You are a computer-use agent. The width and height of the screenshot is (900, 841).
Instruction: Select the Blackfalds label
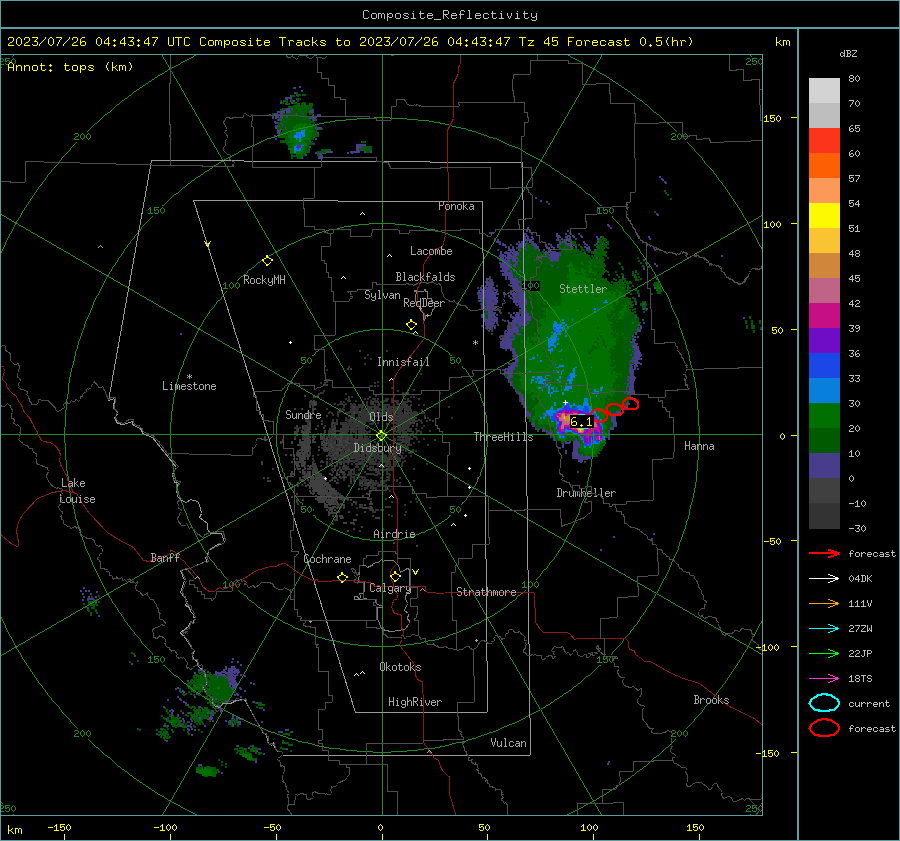point(425,277)
